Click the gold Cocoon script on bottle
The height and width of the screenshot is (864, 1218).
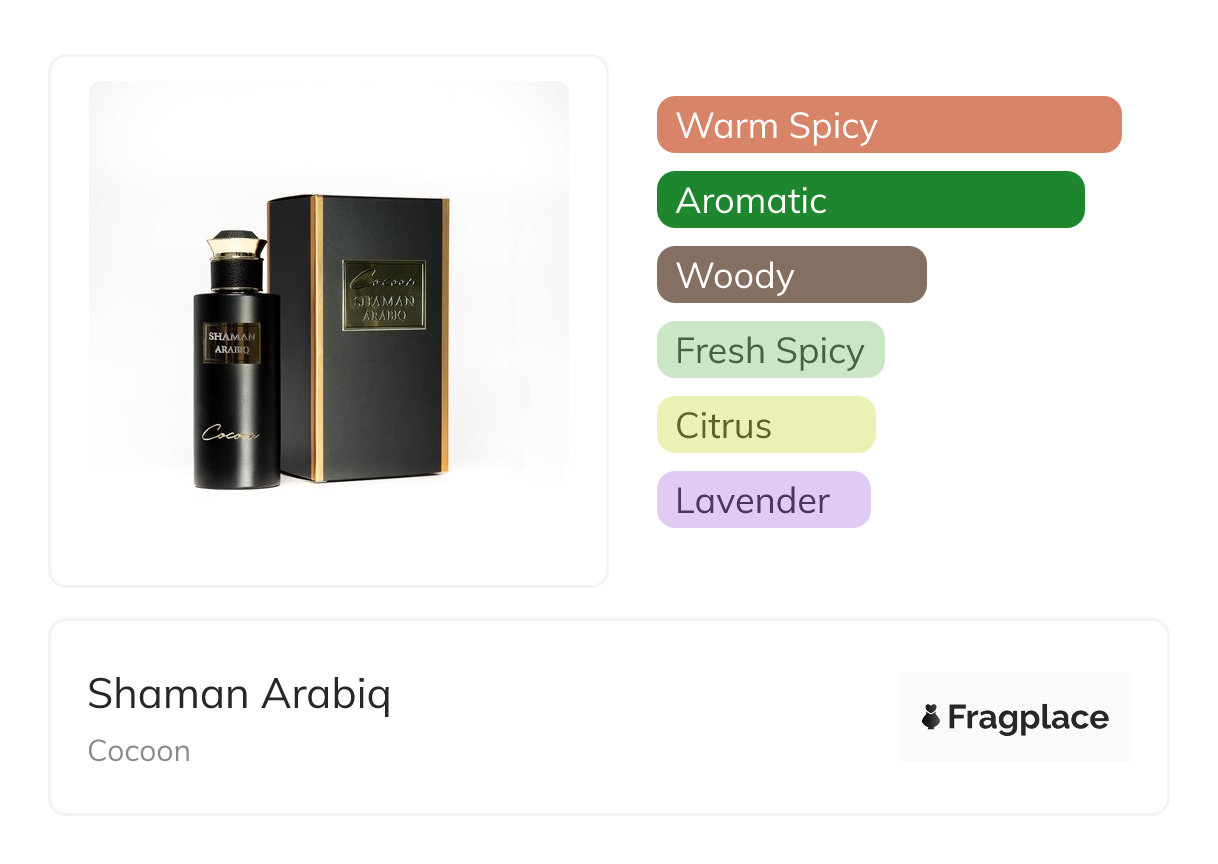coord(231,433)
